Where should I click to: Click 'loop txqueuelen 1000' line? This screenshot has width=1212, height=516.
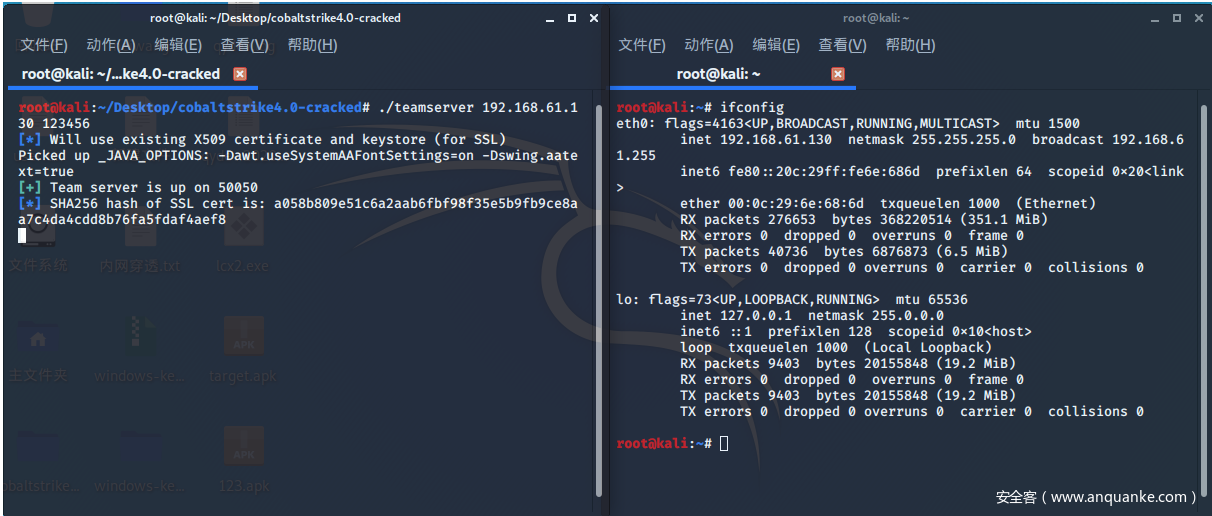coord(836,347)
